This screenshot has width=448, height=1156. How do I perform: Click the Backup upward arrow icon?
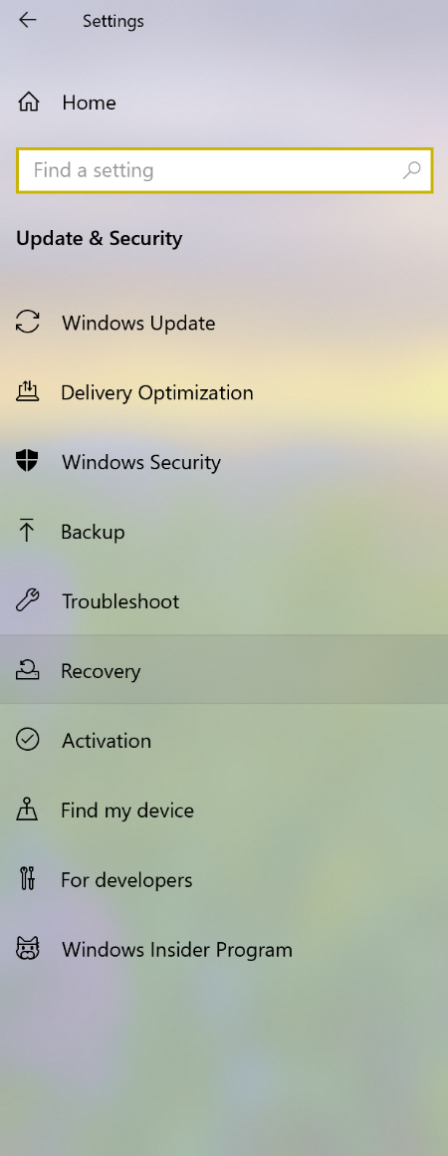point(27,531)
